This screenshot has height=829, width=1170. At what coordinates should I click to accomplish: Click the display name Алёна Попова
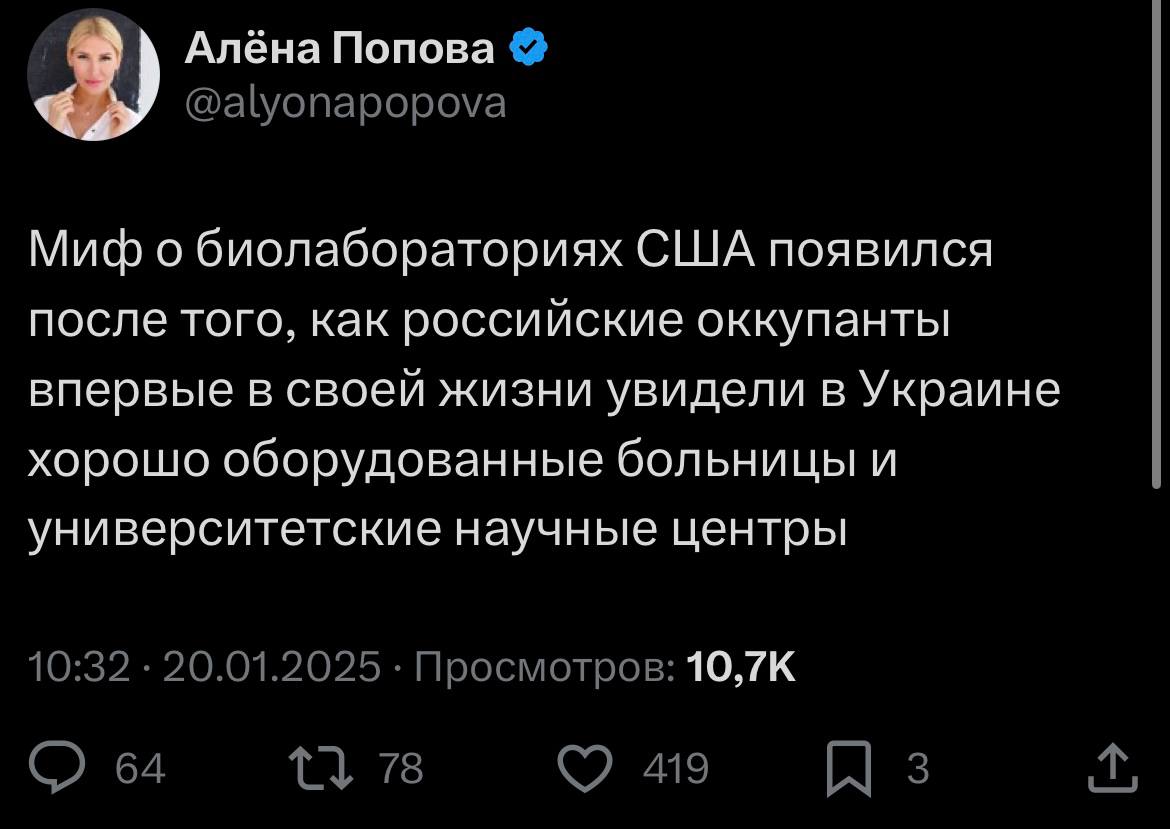click(x=339, y=47)
